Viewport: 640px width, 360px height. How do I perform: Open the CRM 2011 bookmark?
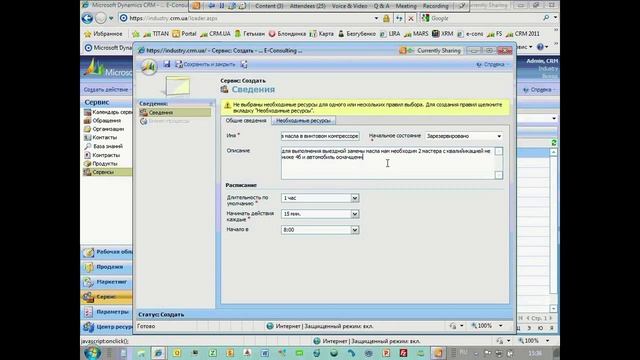point(523,34)
